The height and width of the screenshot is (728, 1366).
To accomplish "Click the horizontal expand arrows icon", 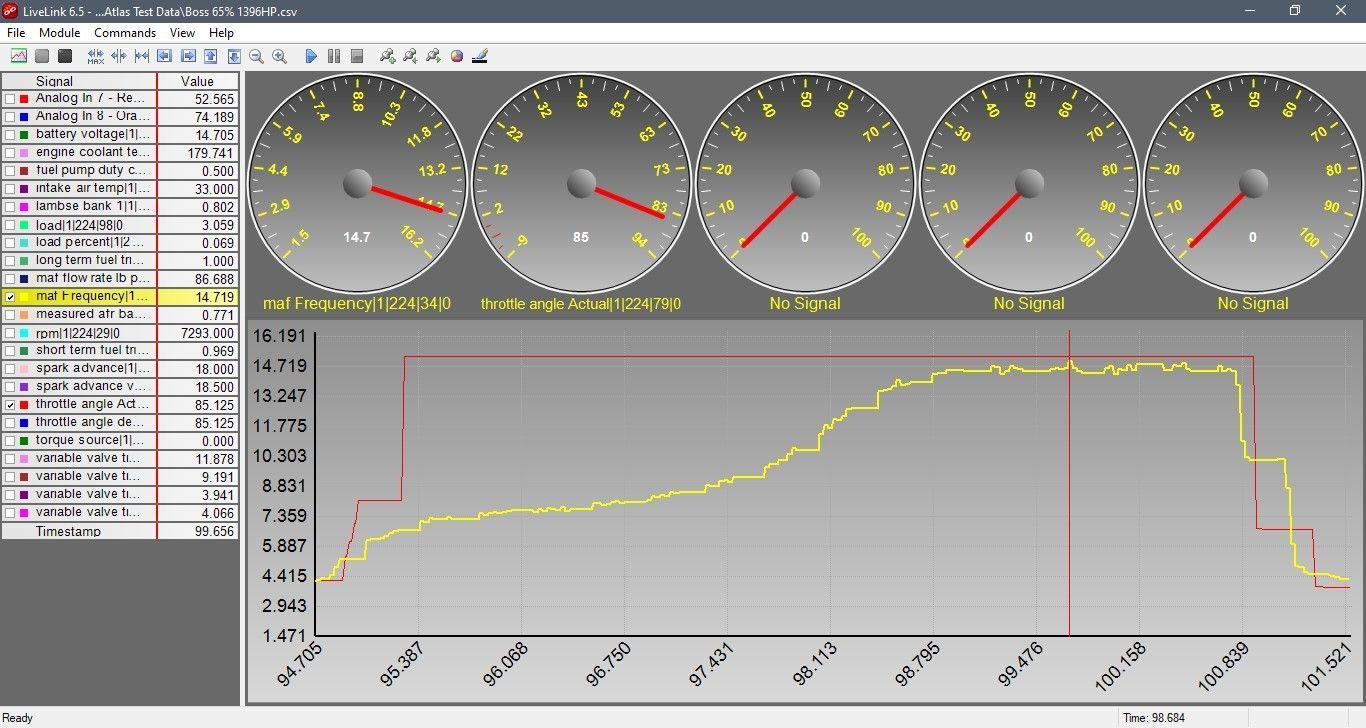I will click(x=119, y=56).
